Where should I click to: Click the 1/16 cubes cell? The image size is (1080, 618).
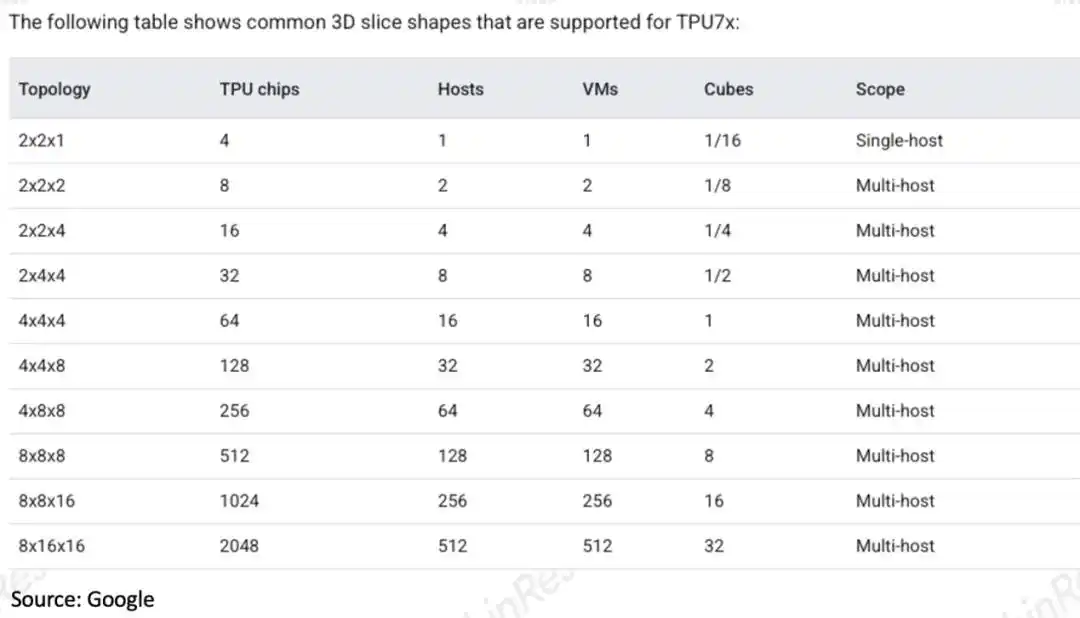723,141
